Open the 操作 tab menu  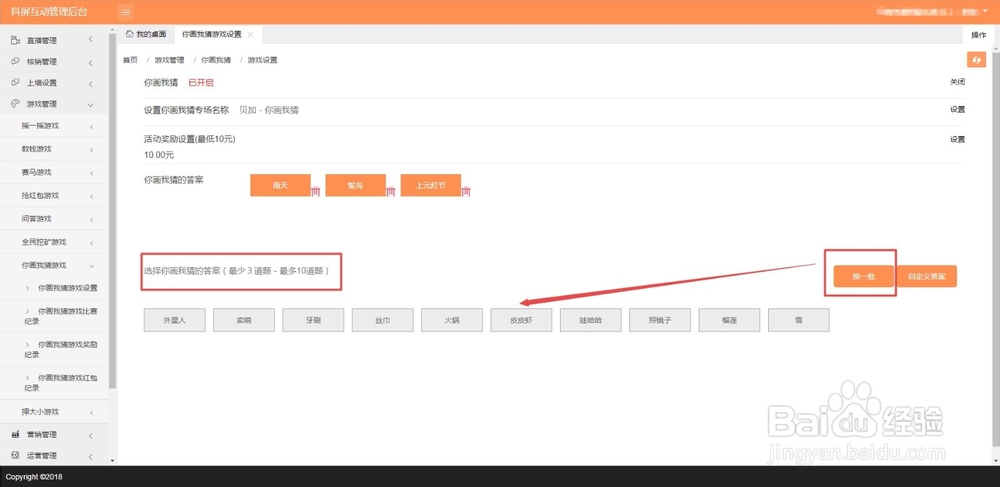tap(978, 35)
